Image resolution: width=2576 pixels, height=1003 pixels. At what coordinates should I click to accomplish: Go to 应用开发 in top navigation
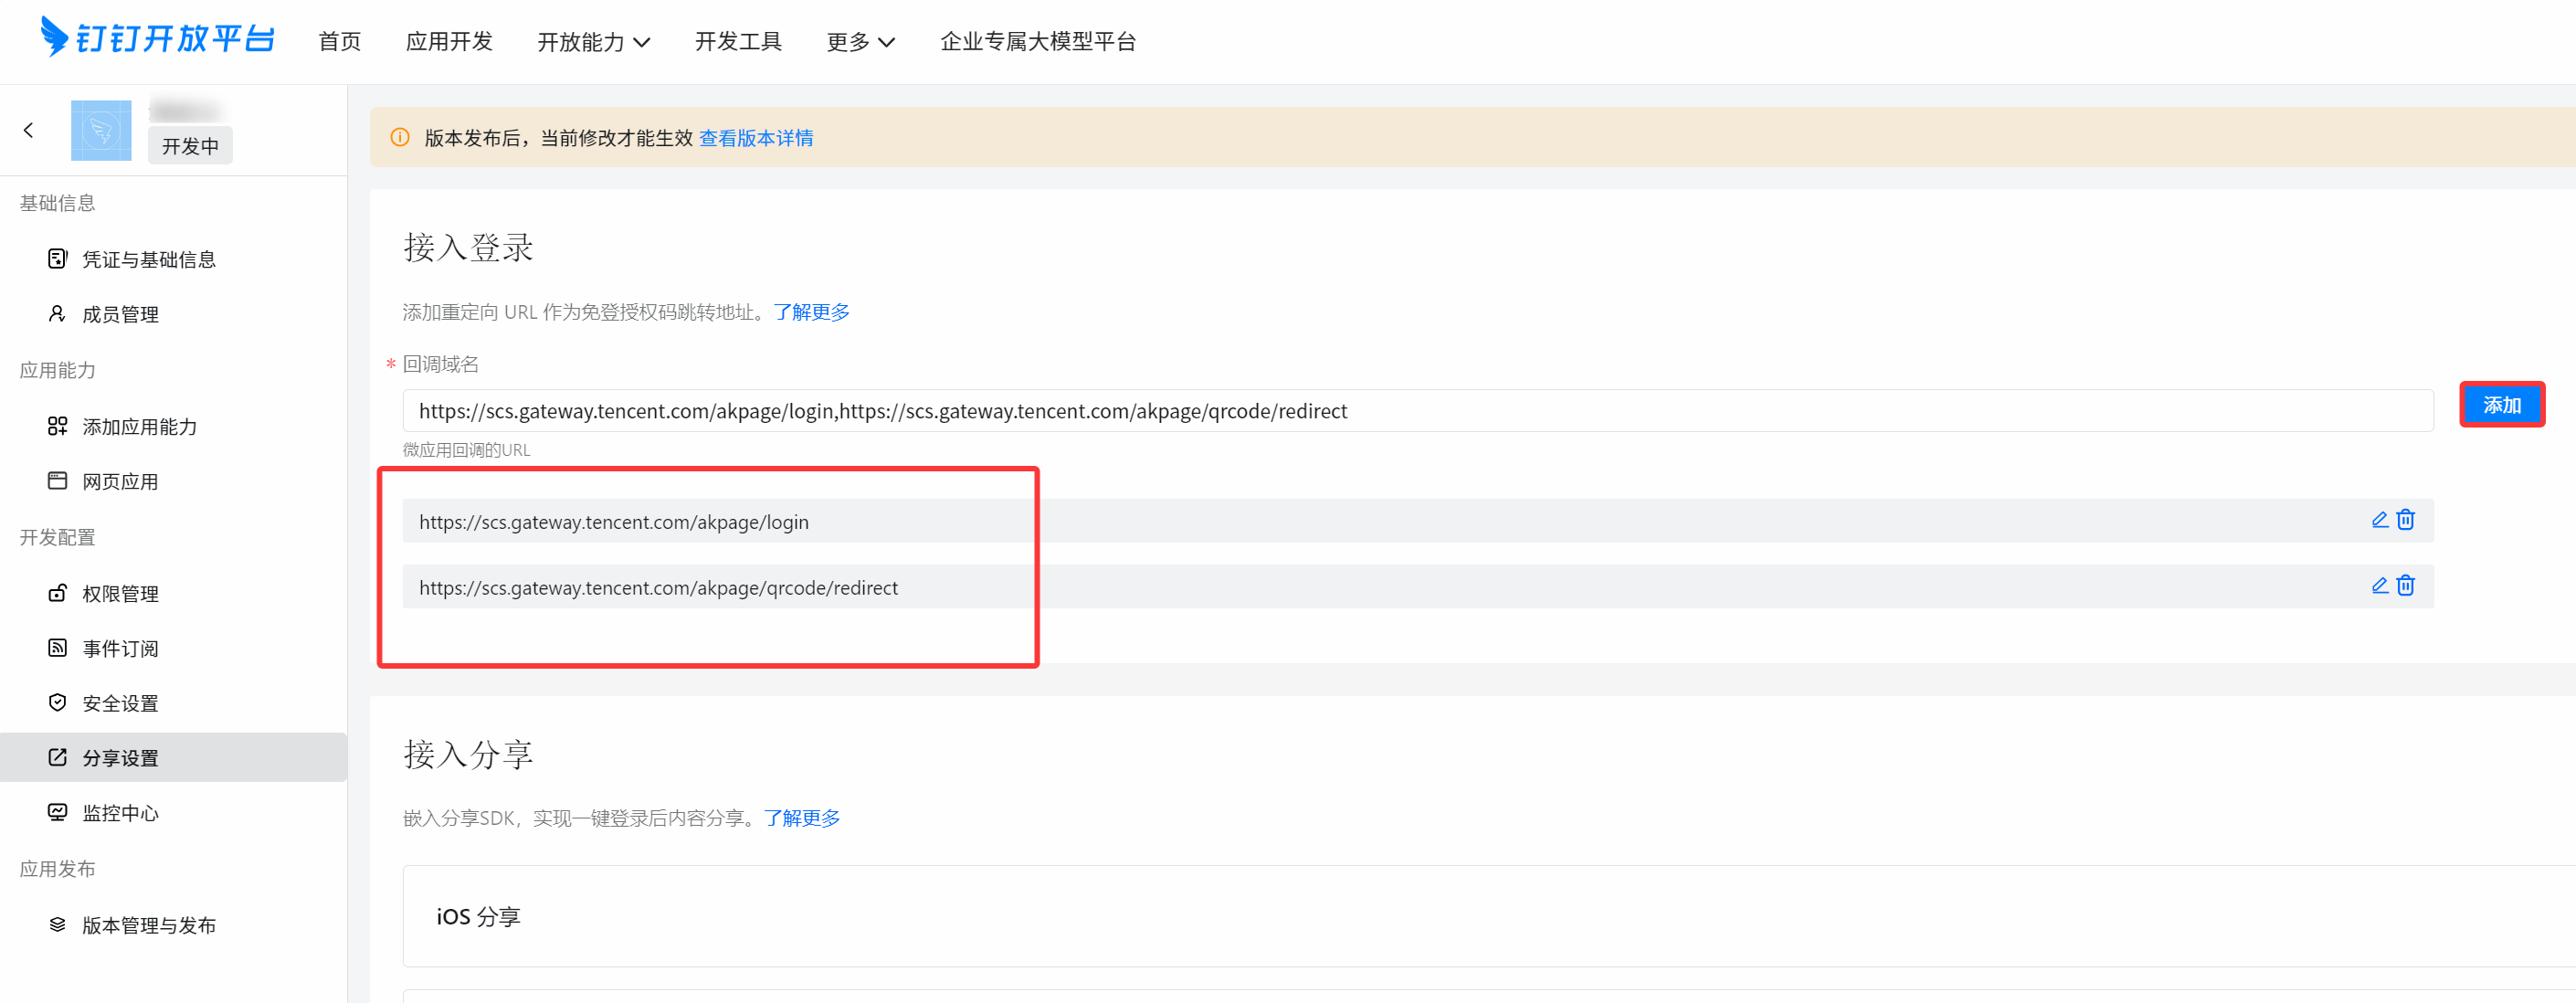pyautogui.click(x=449, y=42)
